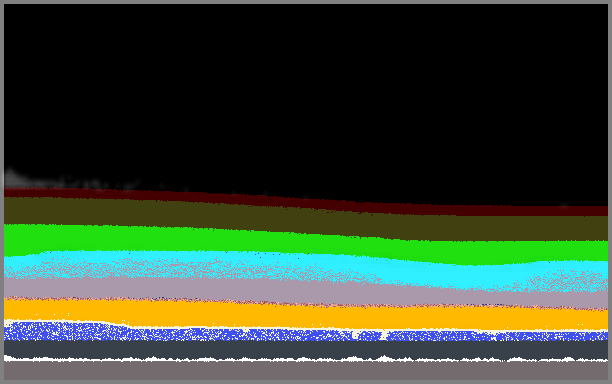Click the speckled boundary between mauve and orange

[306, 303]
